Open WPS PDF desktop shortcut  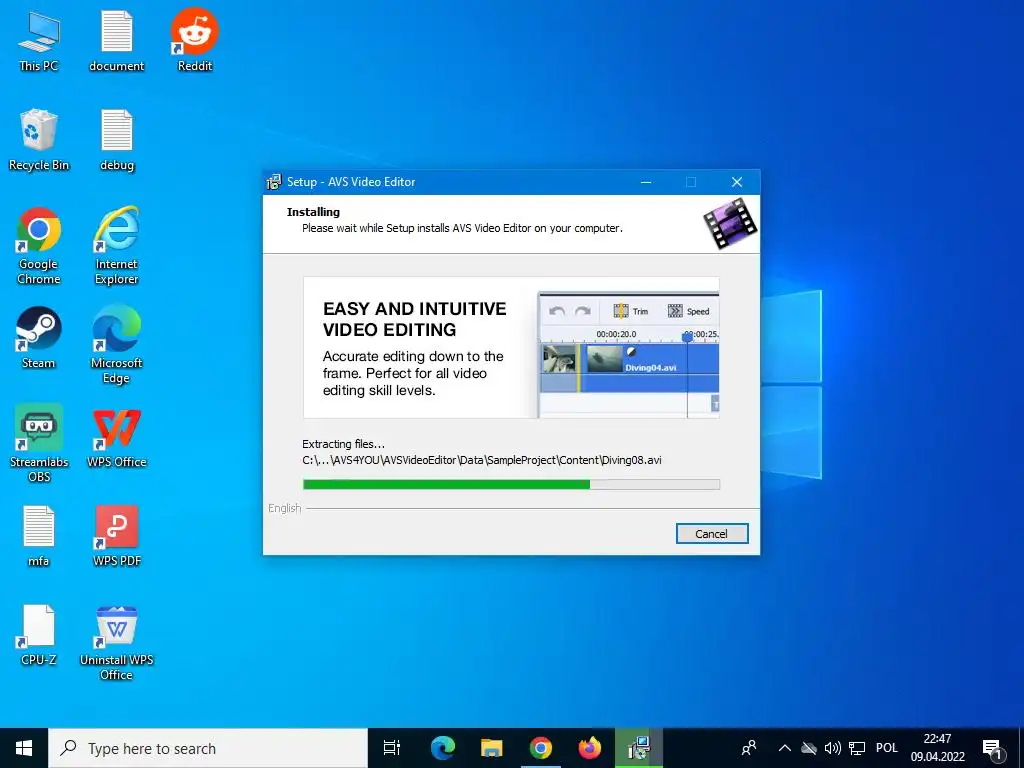point(117,536)
